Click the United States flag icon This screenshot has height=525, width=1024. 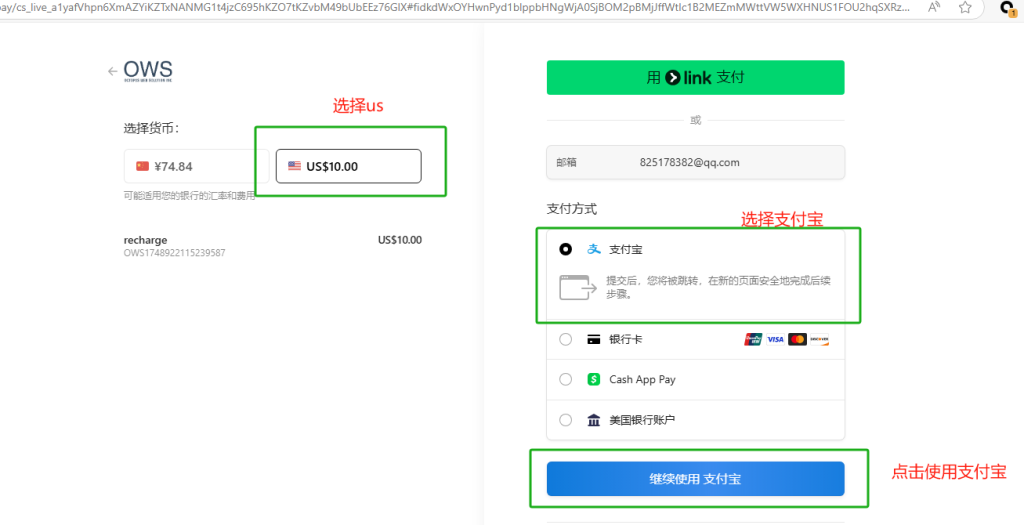click(x=295, y=166)
